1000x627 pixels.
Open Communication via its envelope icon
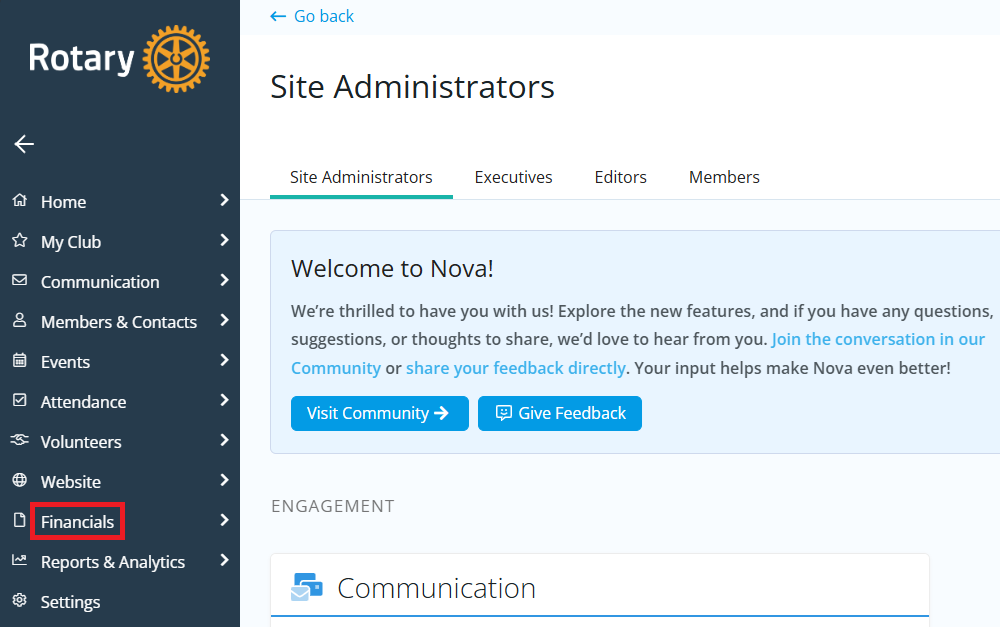coord(19,281)
